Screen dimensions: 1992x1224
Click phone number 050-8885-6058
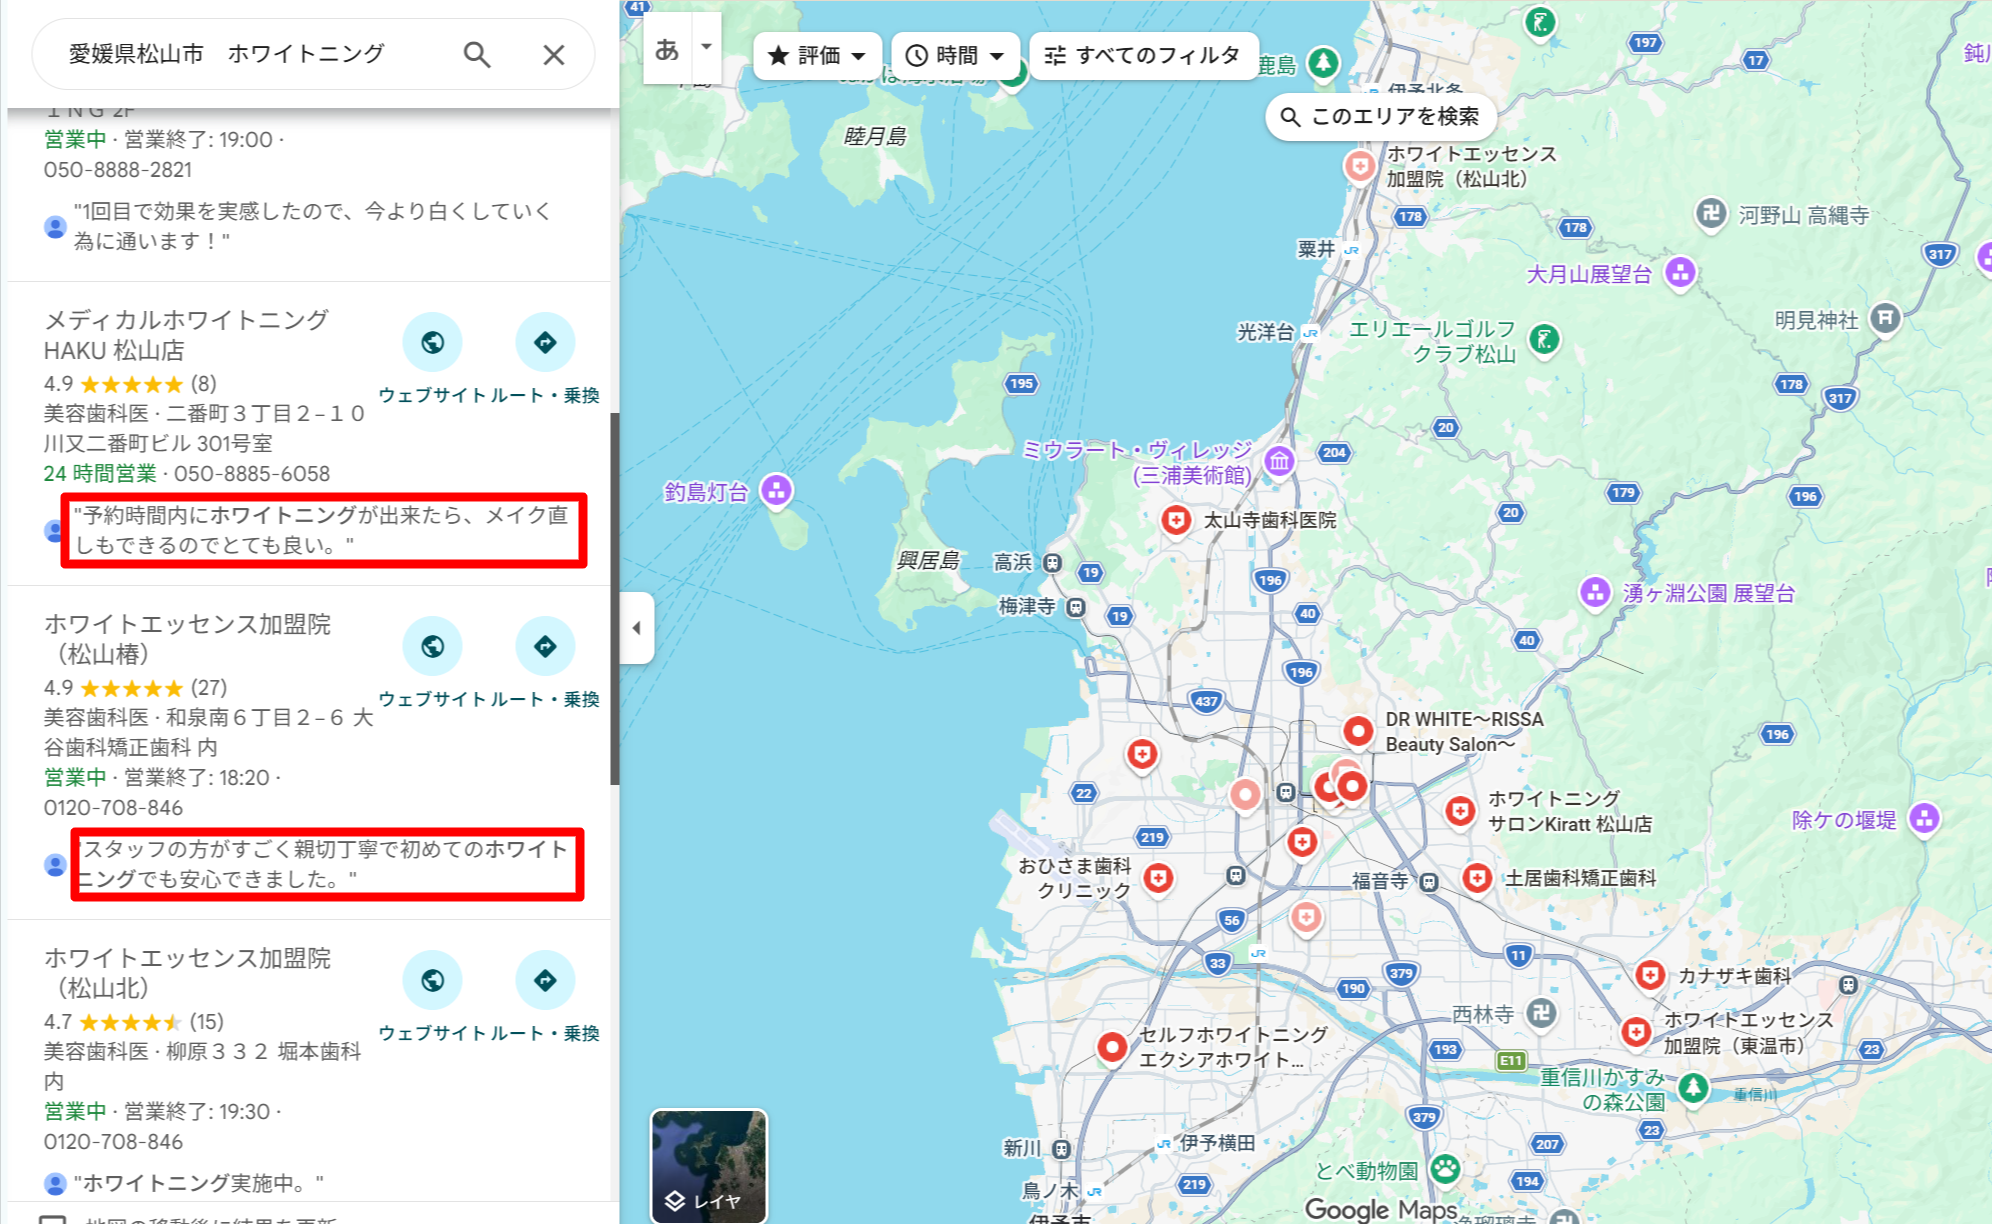252,474
